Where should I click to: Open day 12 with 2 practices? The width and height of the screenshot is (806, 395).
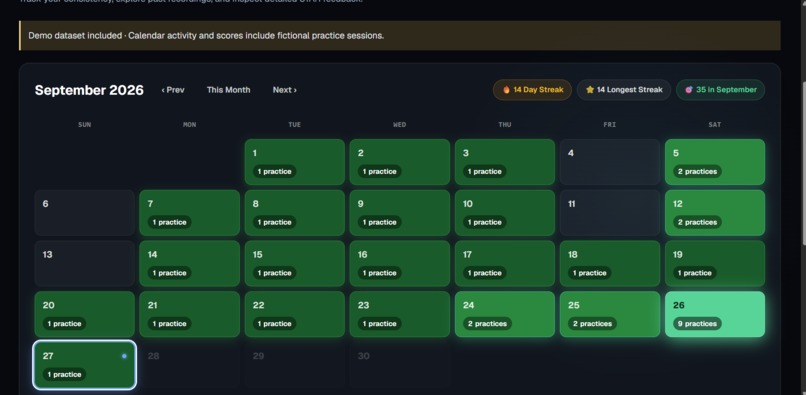coord(715,213)
